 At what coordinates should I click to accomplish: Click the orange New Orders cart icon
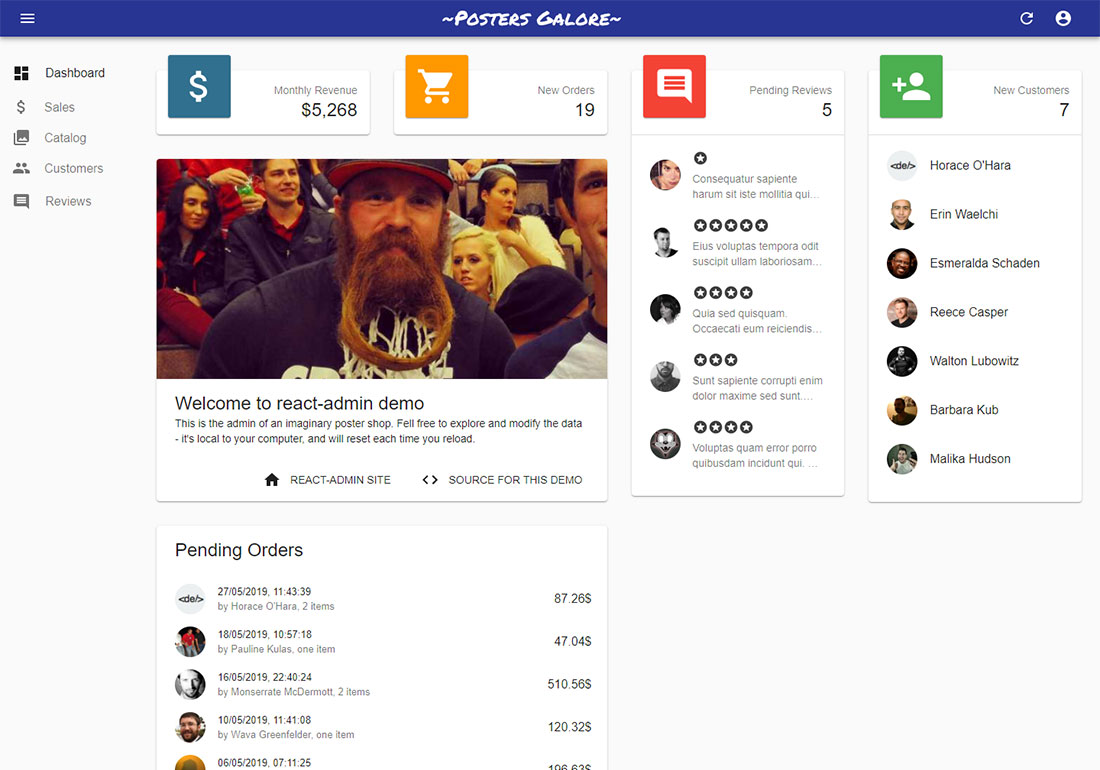tap(436, 86)
